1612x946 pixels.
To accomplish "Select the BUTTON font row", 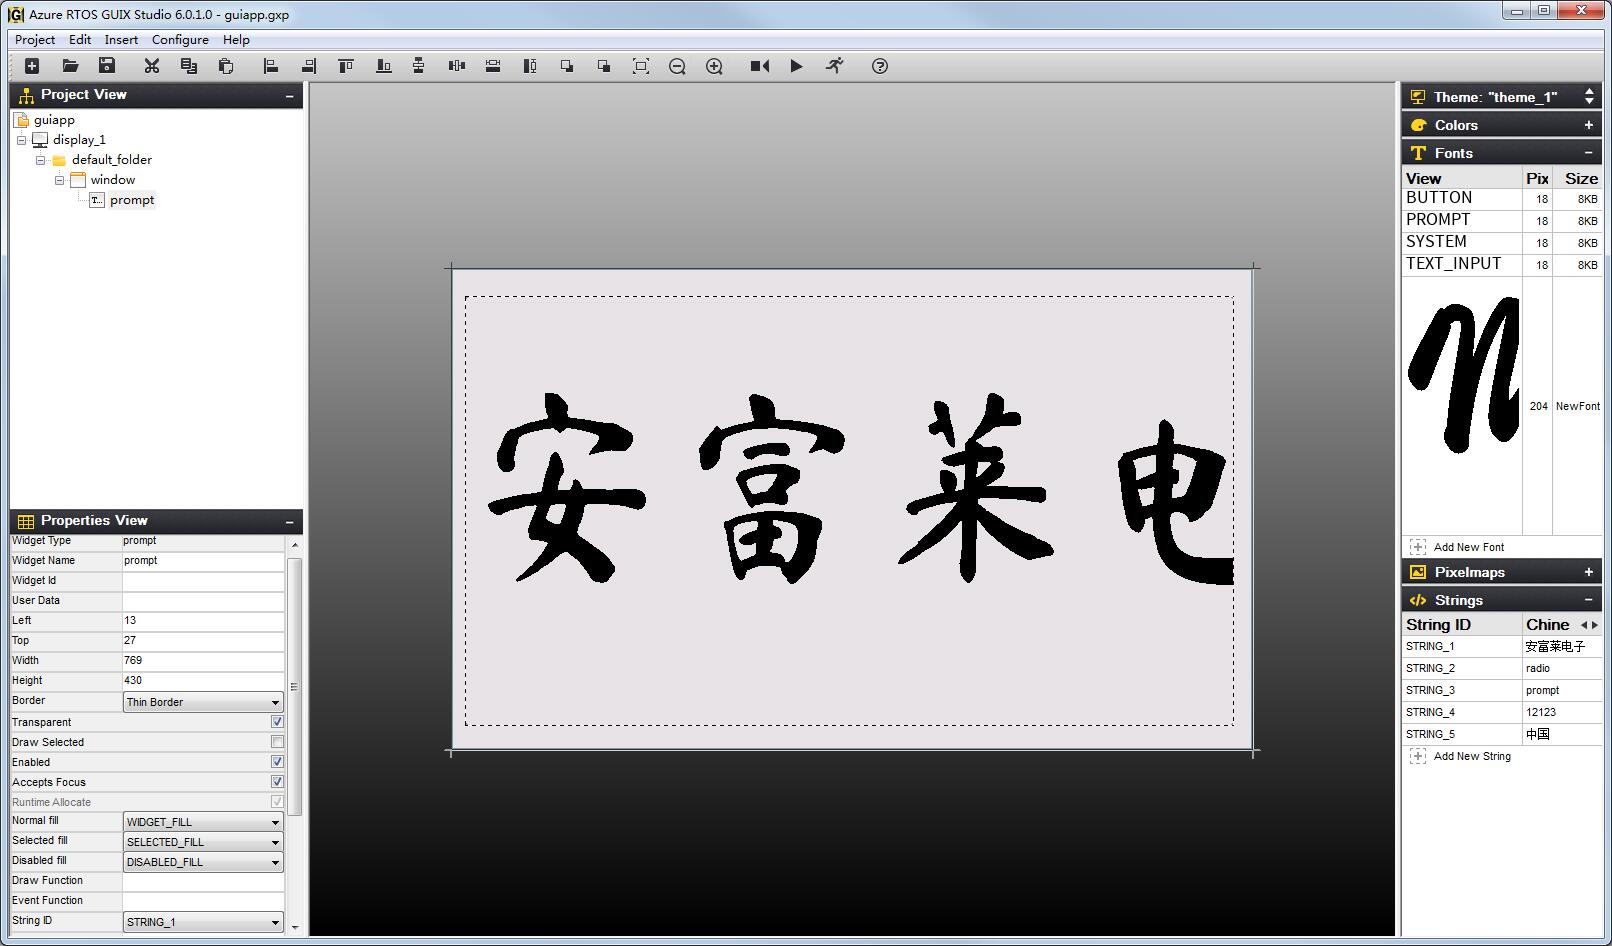I will (x=1502, y=199).
